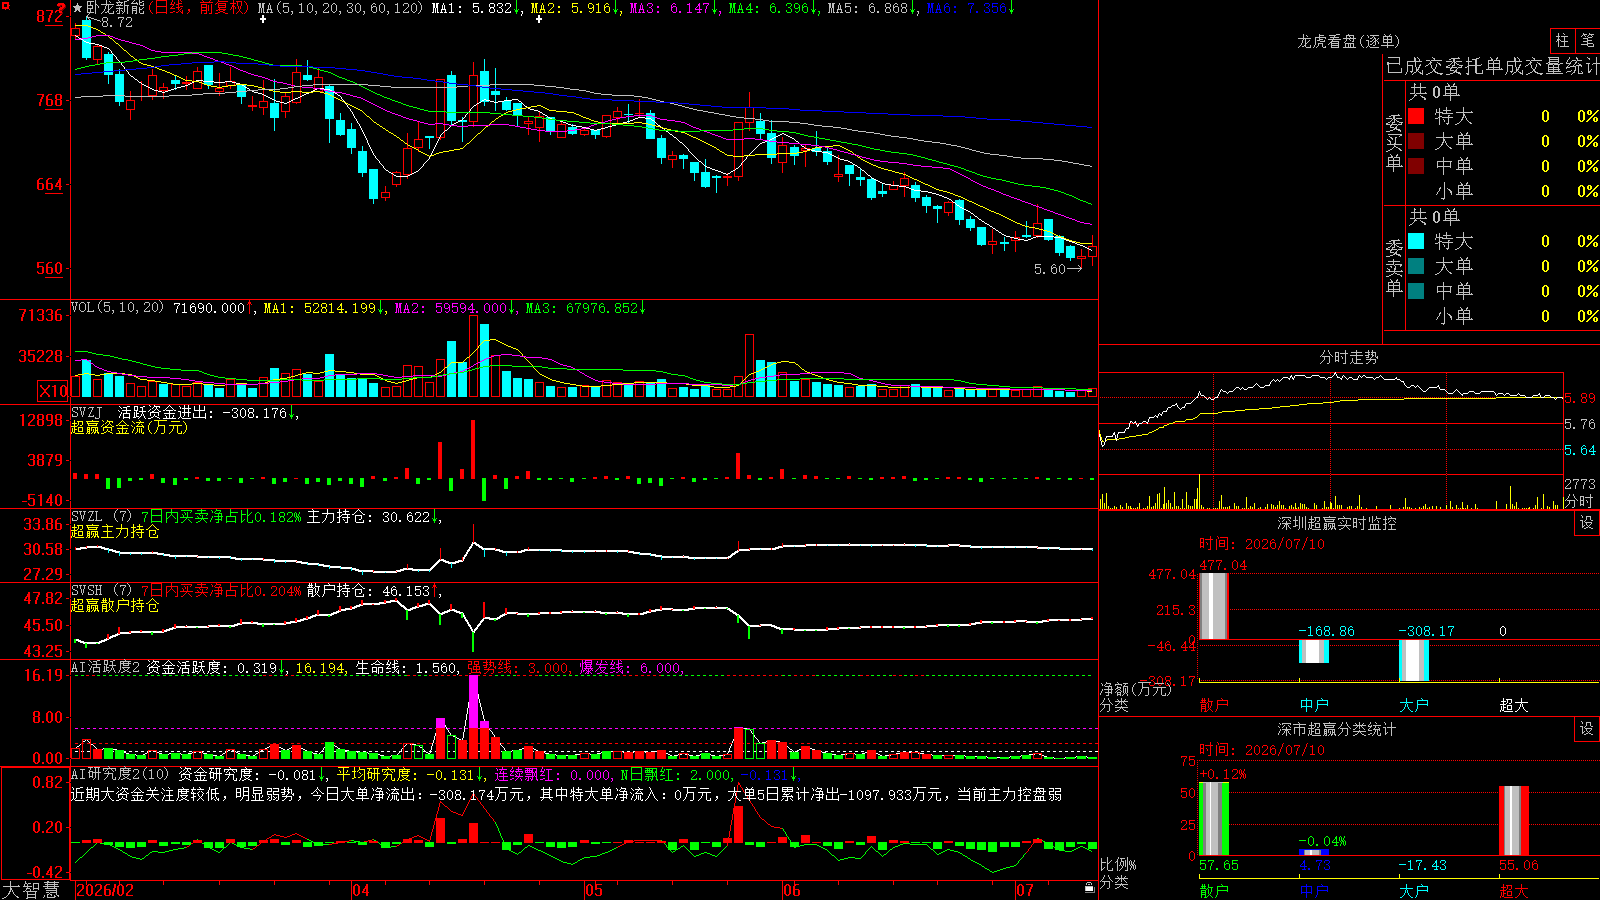Image resolution: width=1600 pixels, height=900 pixels.
Task: Click the green MA4: 6.396 value
Action: [773, 8]
